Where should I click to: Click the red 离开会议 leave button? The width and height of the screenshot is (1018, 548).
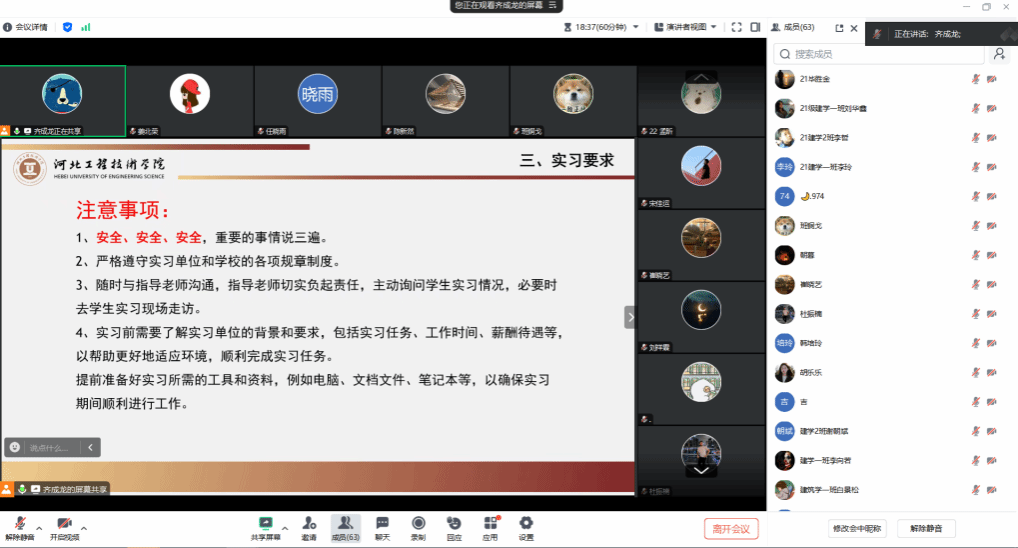pyautogui.click(x=731, y=528)
